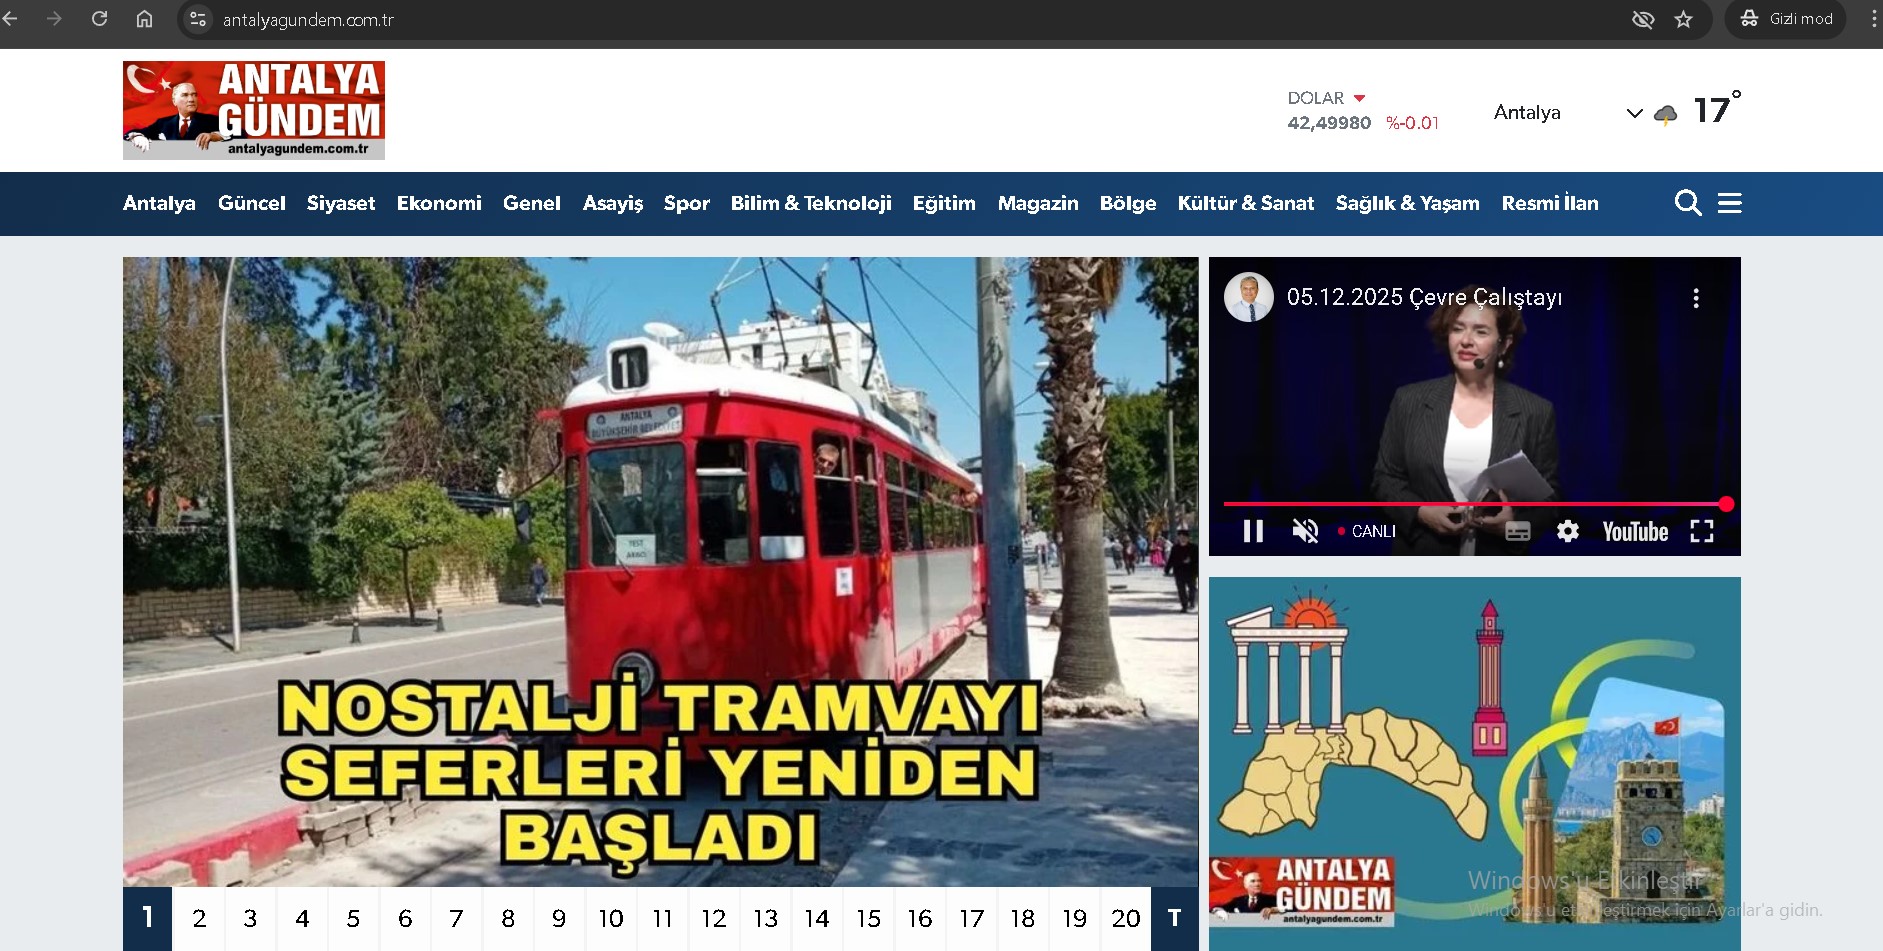Click the CANLI live indicator
Screen dimensions: 1883x951
click(x=1371, y=531)
